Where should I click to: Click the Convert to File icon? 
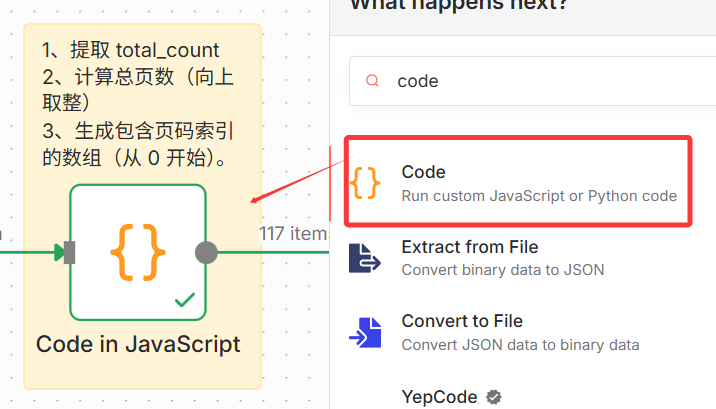[366, 332]
